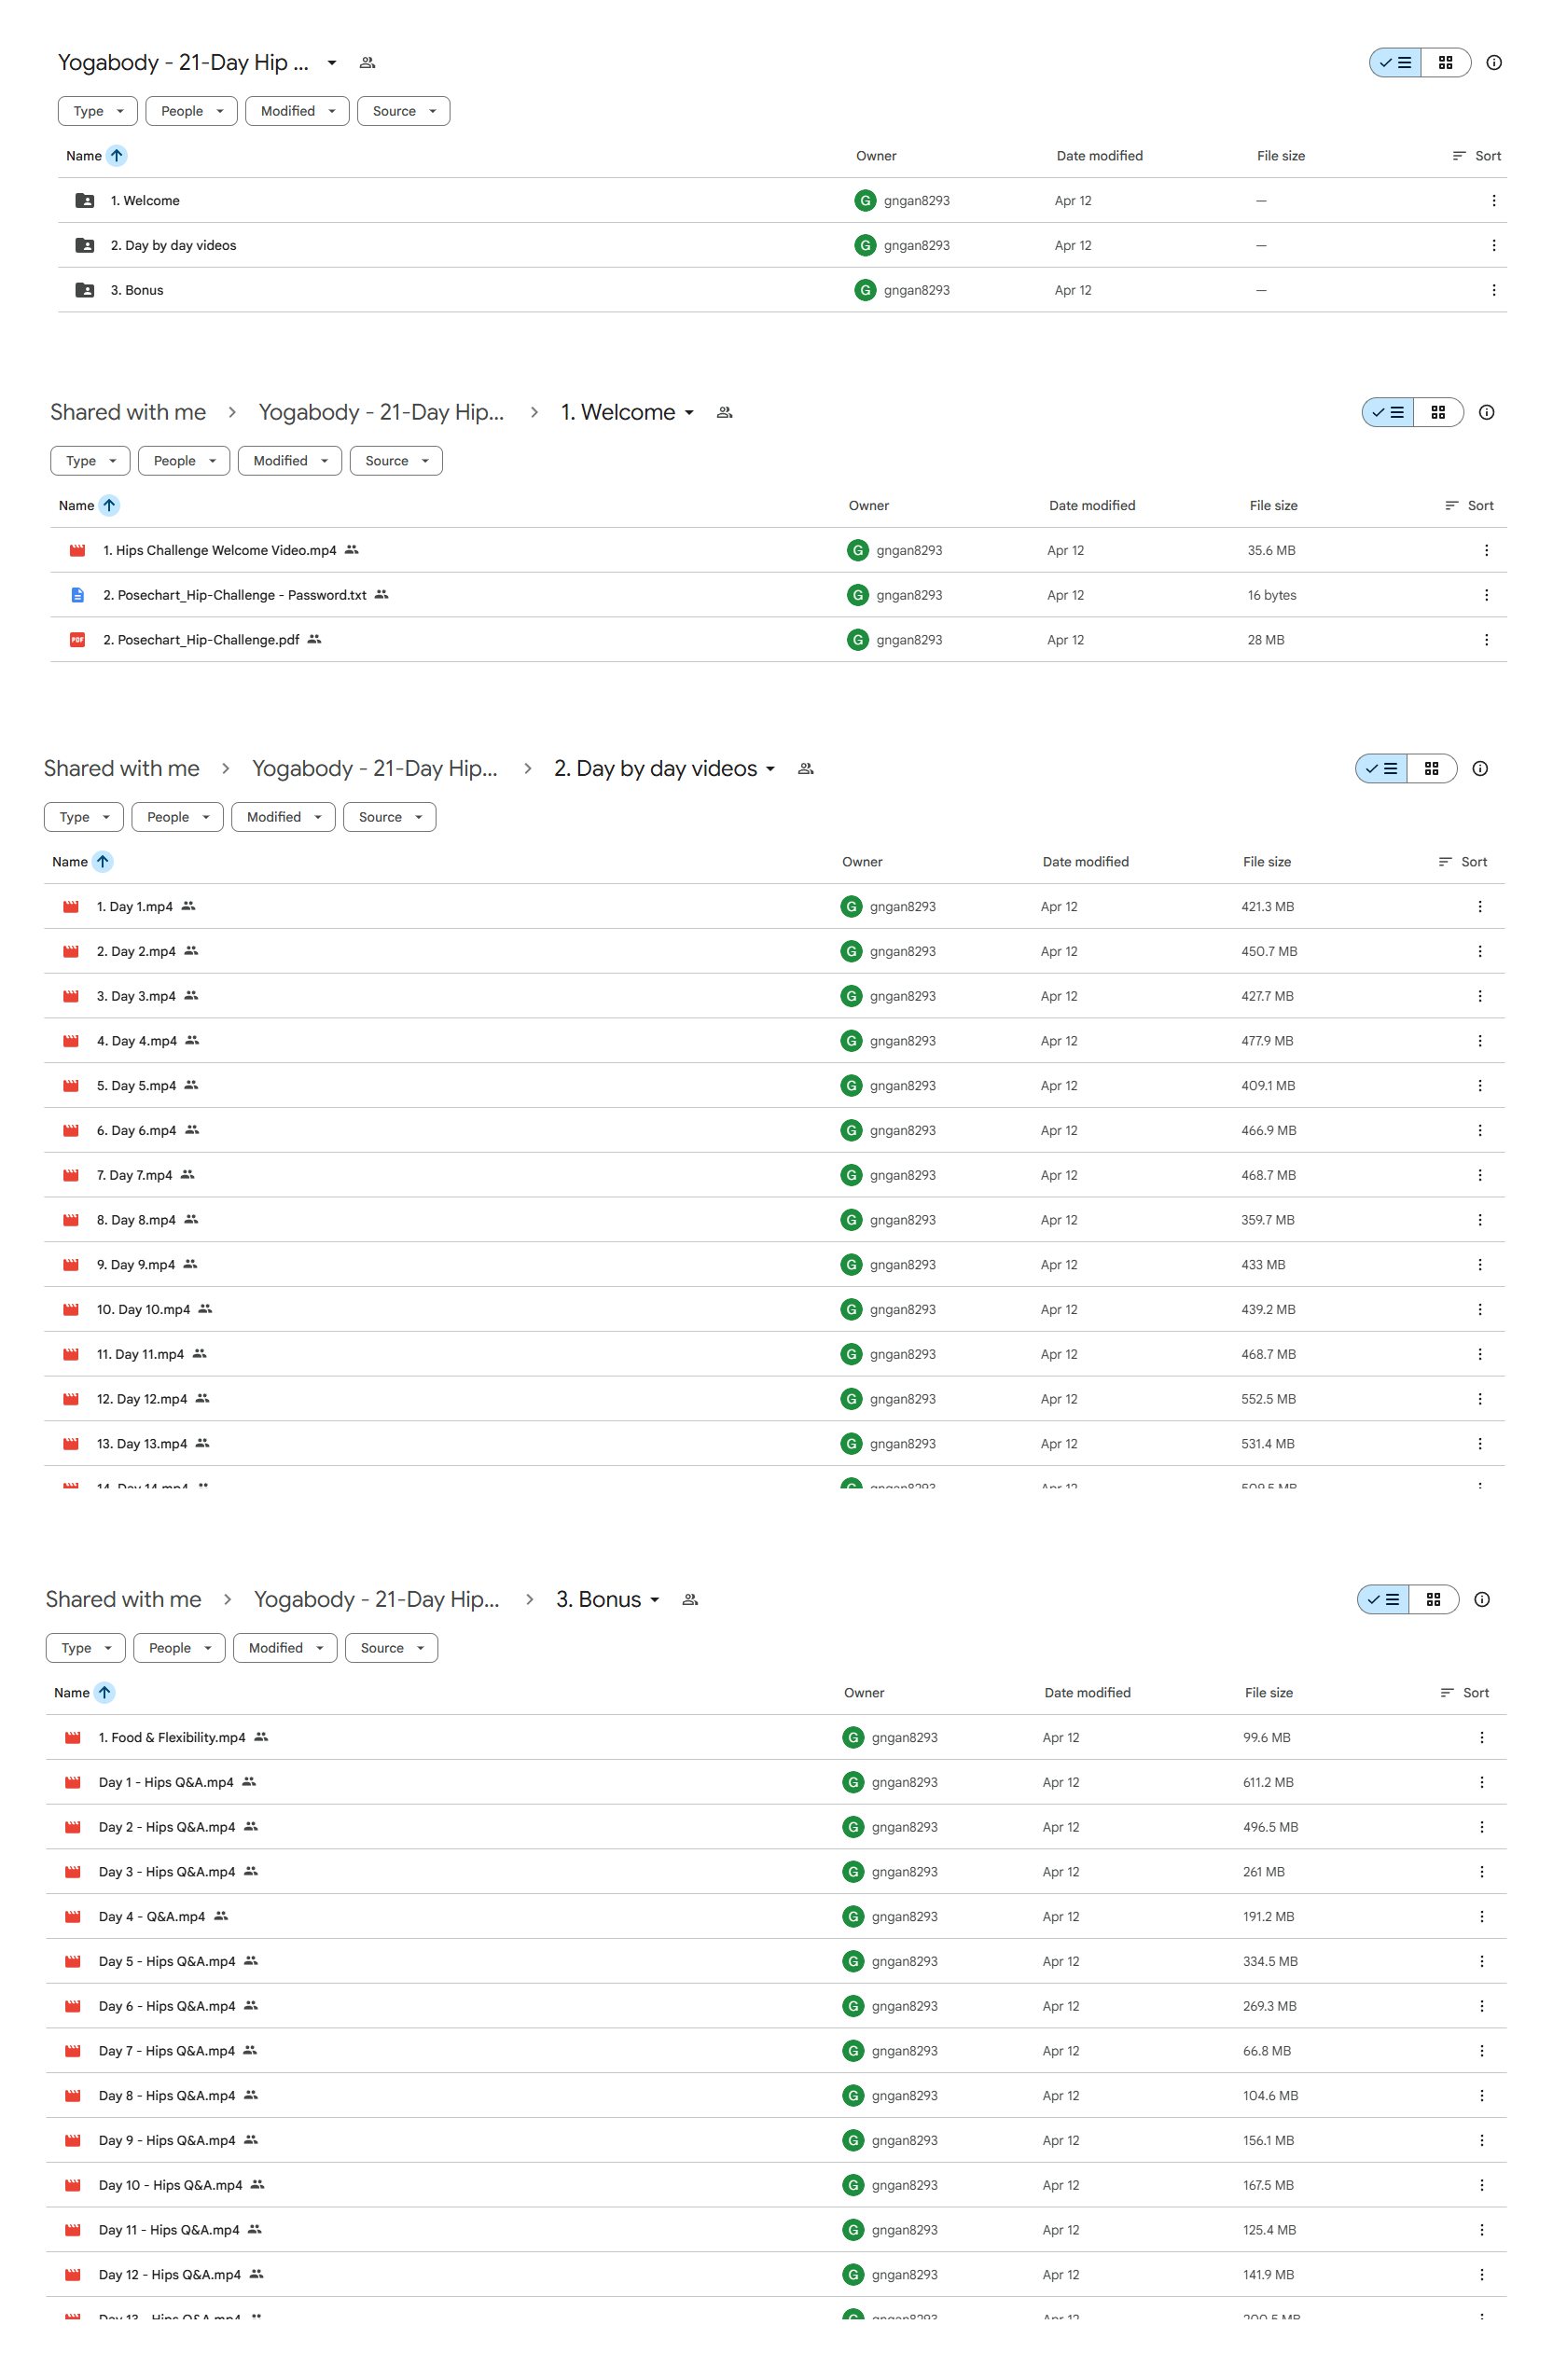
Task: Click Sort icon in '1. Welcome' section header
Action: pos(1451,506)
